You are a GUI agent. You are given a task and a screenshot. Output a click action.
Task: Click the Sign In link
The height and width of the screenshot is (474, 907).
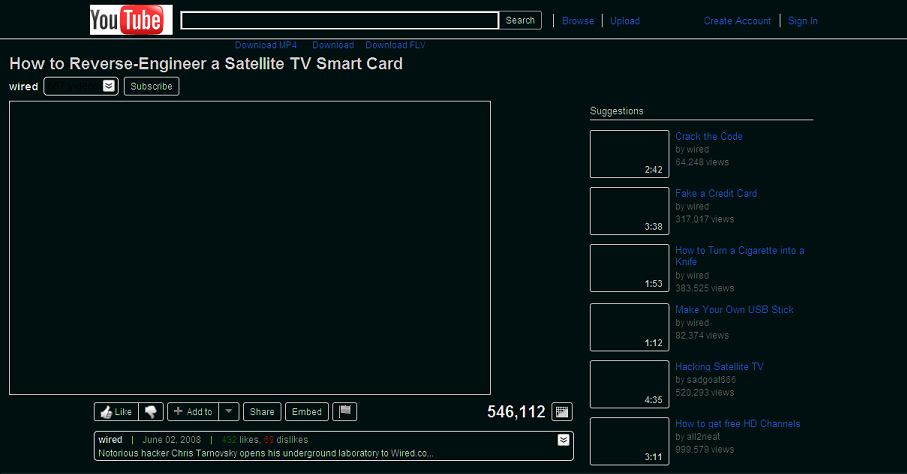(x=802, y=21)
